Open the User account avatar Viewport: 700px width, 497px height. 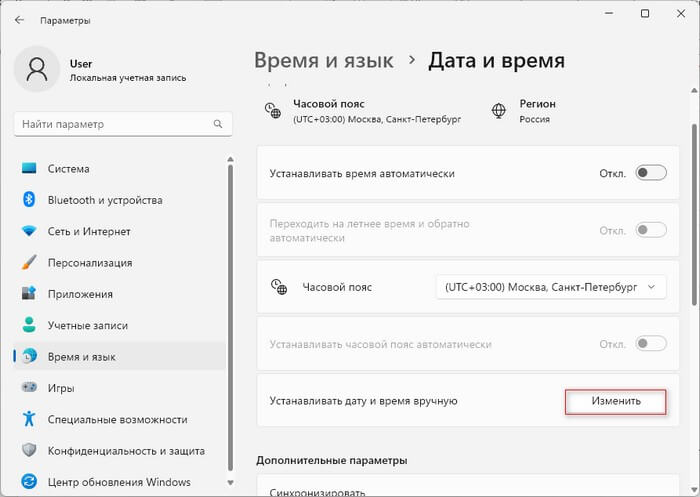(x=37, y=69)
